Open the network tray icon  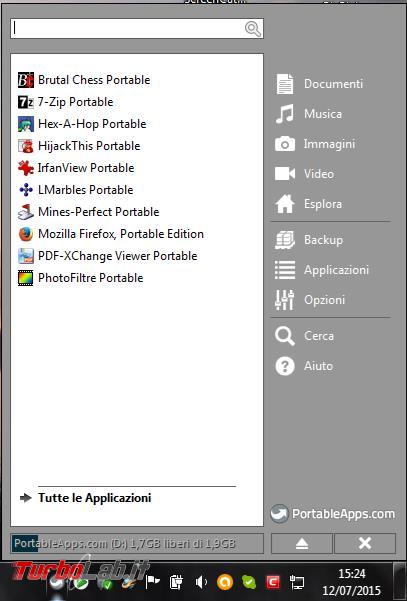[x=297, y=582]
